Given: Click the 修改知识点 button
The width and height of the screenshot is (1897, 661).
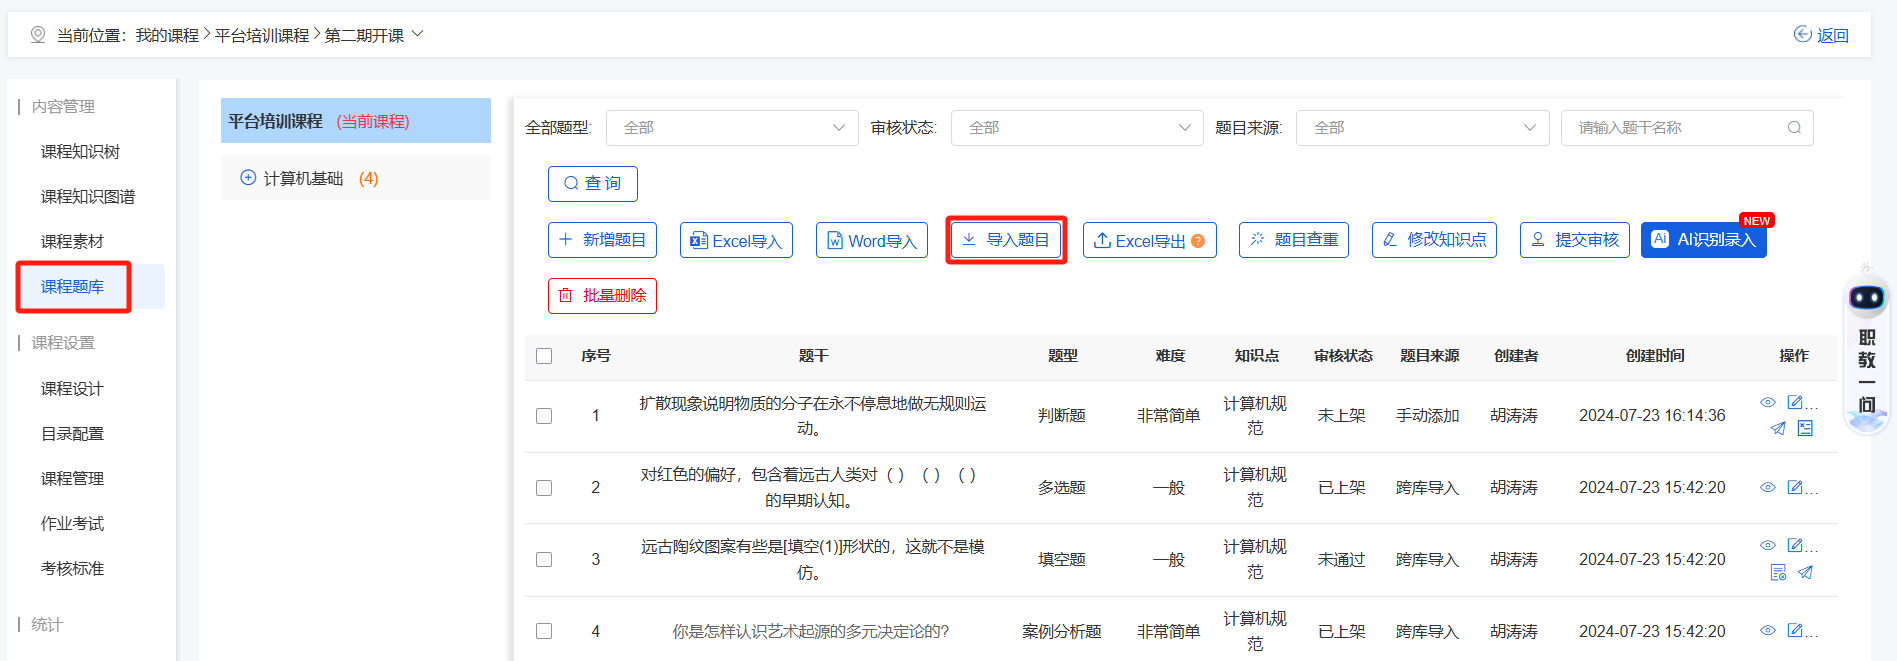Looking at the screenshot, I should pyautogui.click(x=1434, y=240).
